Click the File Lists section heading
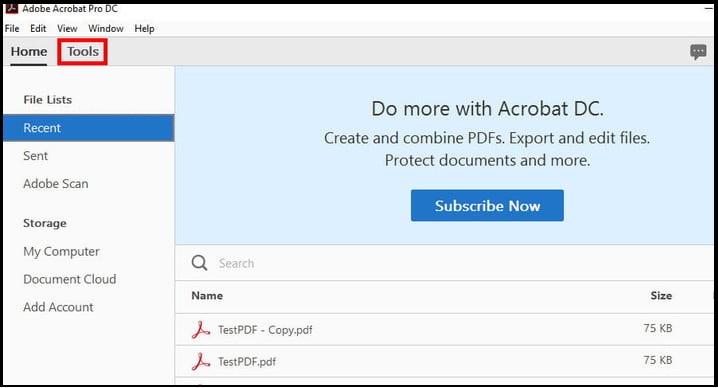 (x=48, y=100)
